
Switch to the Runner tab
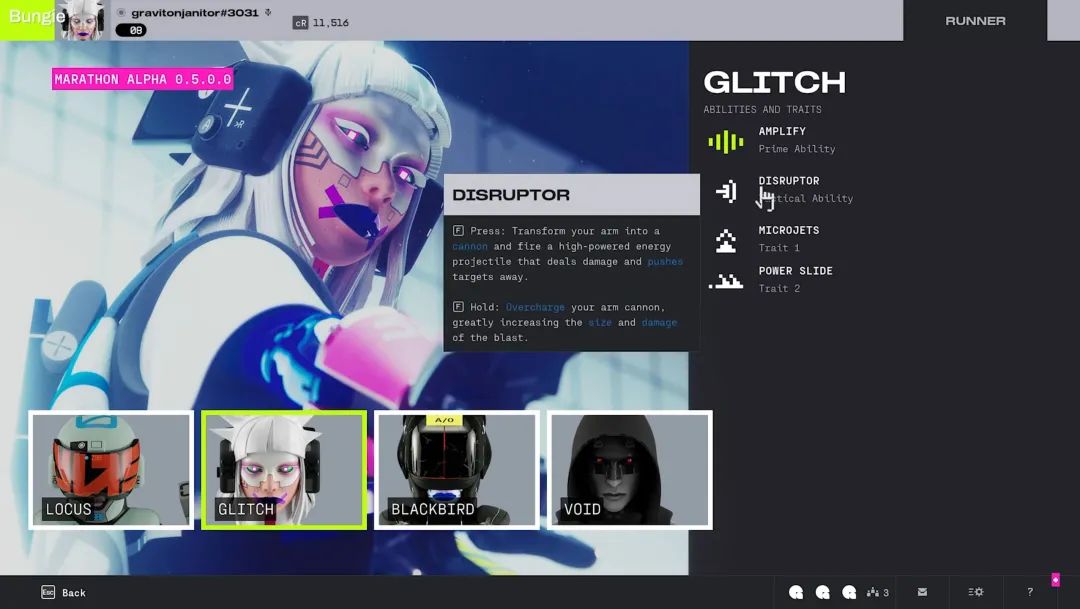point(975,21)
